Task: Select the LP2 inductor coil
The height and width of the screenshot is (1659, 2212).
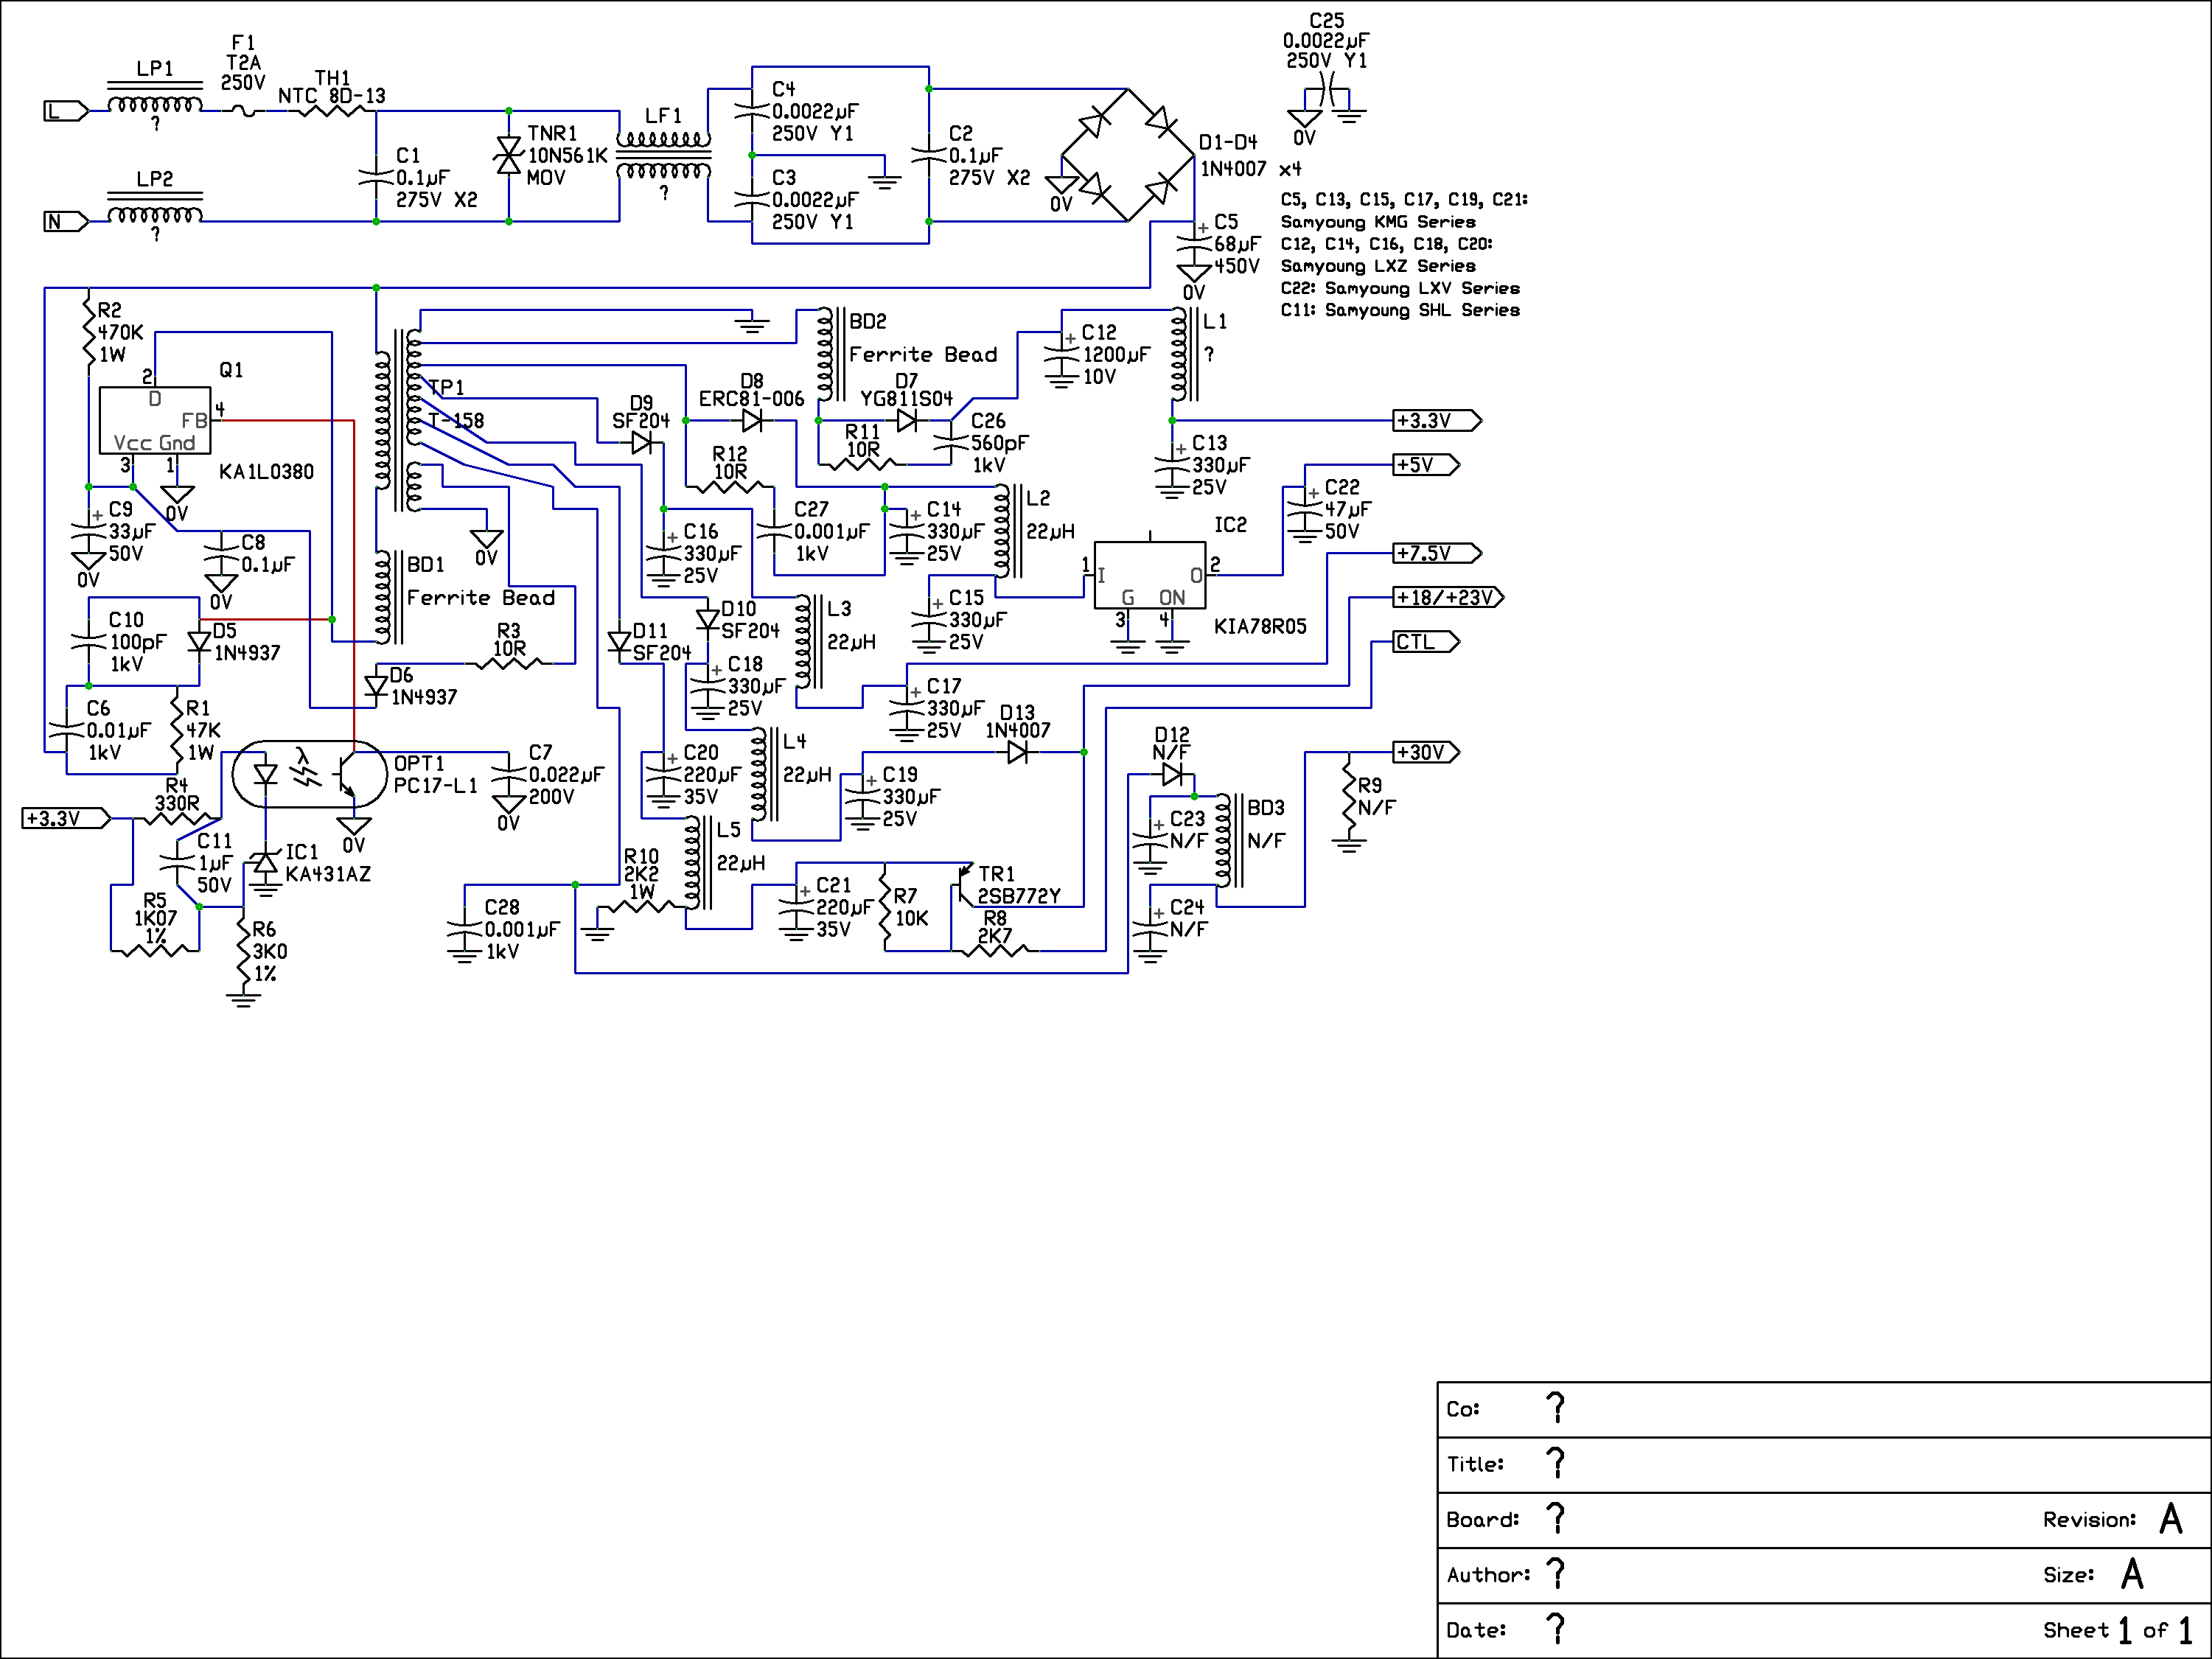Action: point(155,211)
